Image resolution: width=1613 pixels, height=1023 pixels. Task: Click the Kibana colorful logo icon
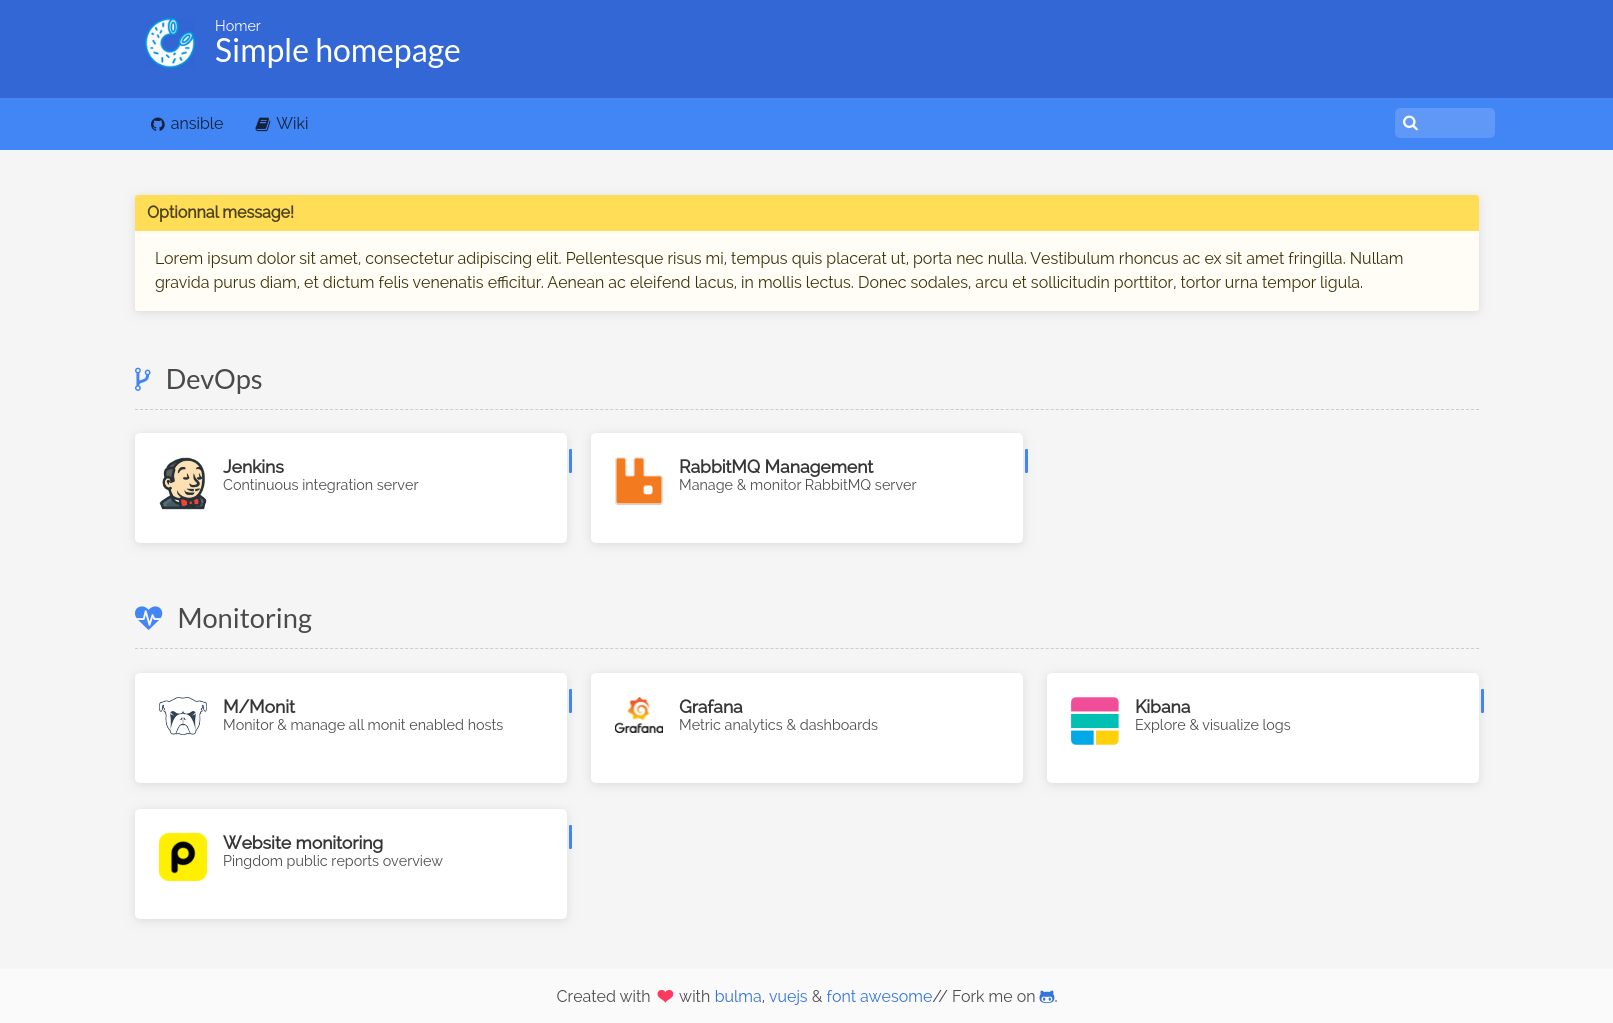(x=1094, y=721)
